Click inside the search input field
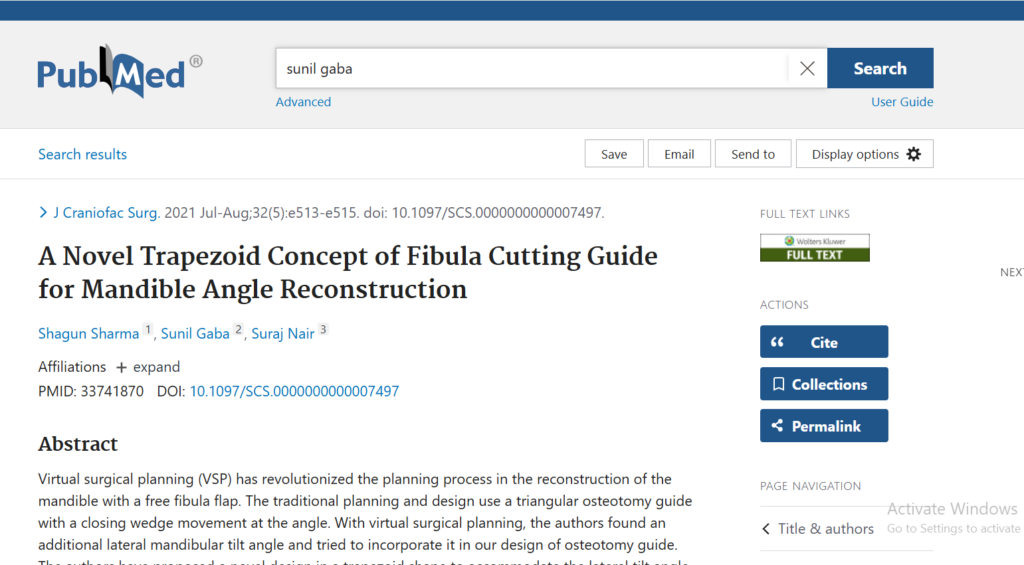The height and width of the screenshot is (565, 1024). (530, 69)
